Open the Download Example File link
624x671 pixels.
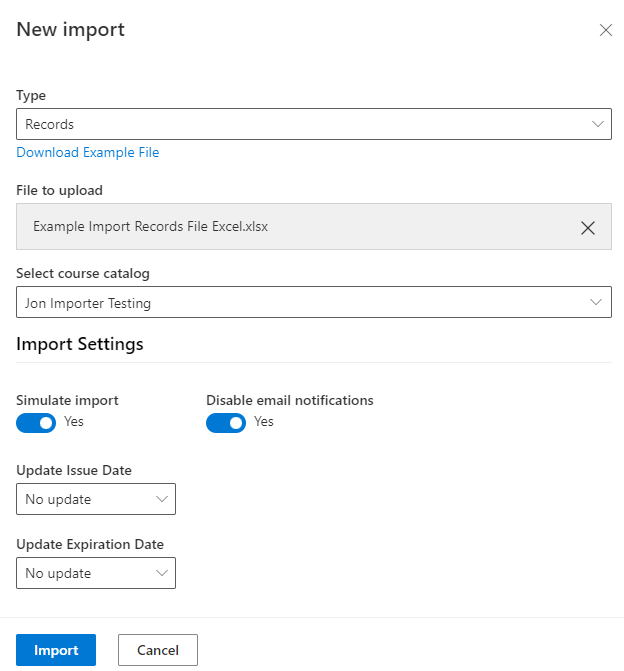pos(88,152)
